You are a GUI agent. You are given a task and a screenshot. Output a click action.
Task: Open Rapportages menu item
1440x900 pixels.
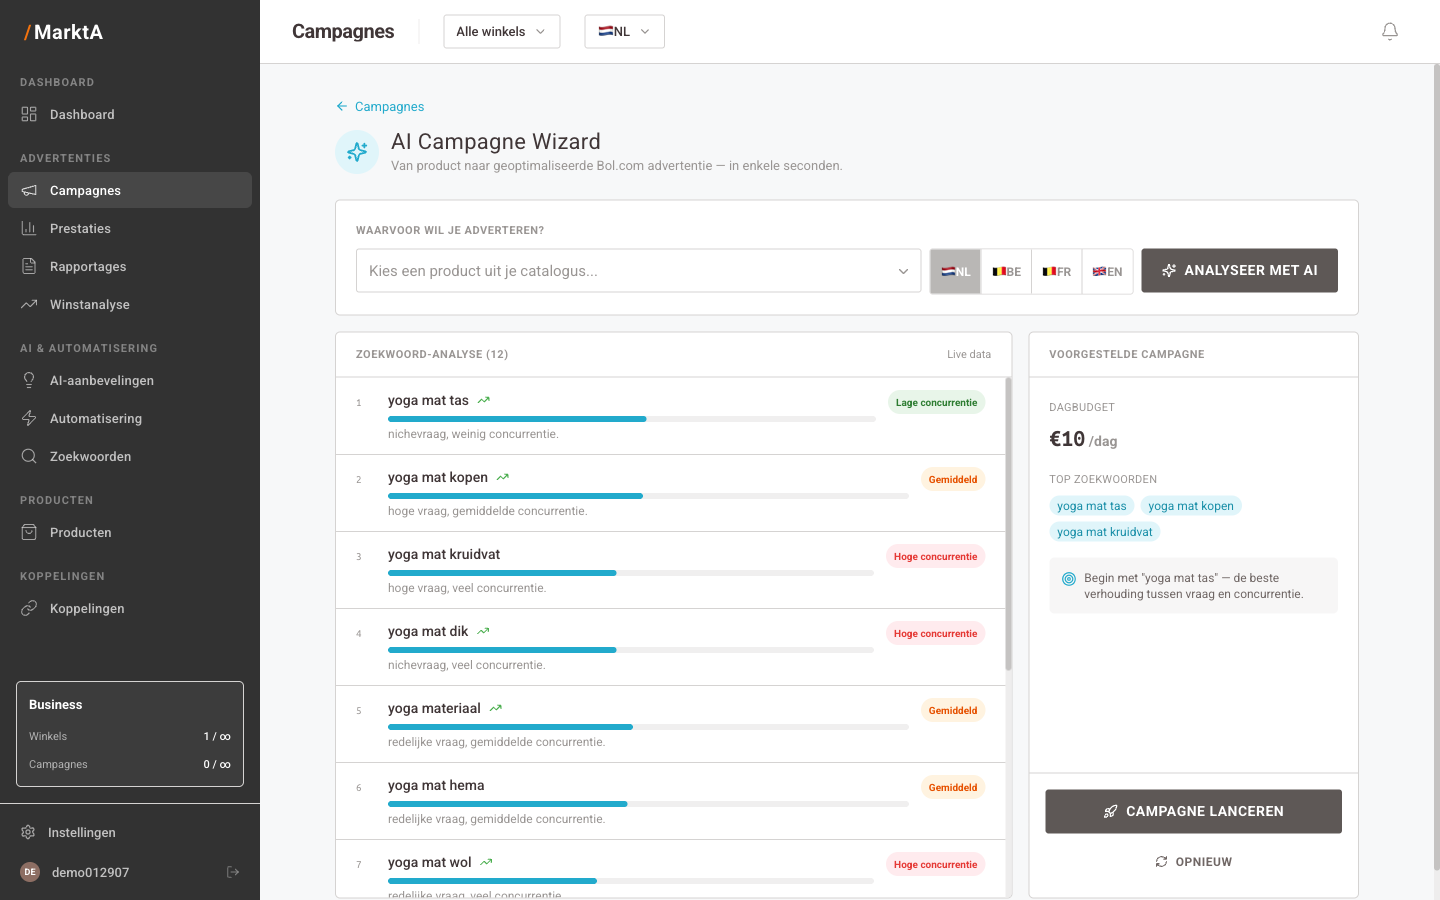(130, 266)
